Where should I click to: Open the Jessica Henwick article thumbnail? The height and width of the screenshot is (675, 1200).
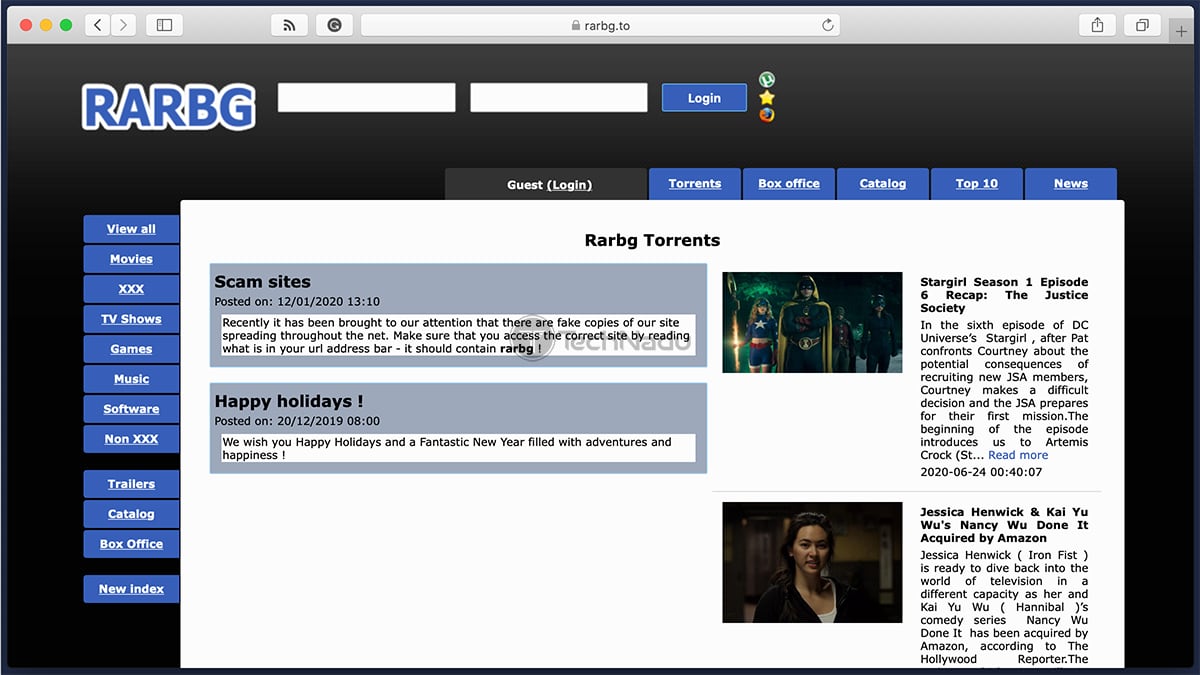[x=812, y=563]
